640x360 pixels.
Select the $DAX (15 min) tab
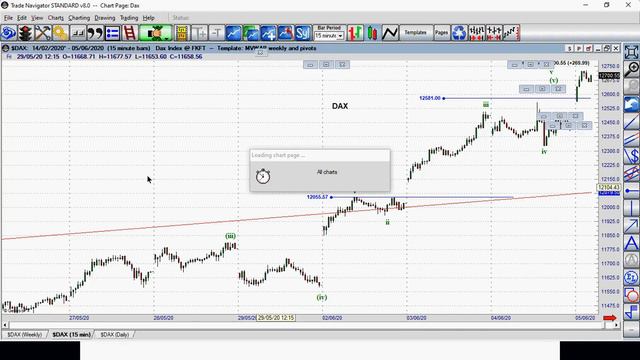point(71,334)
